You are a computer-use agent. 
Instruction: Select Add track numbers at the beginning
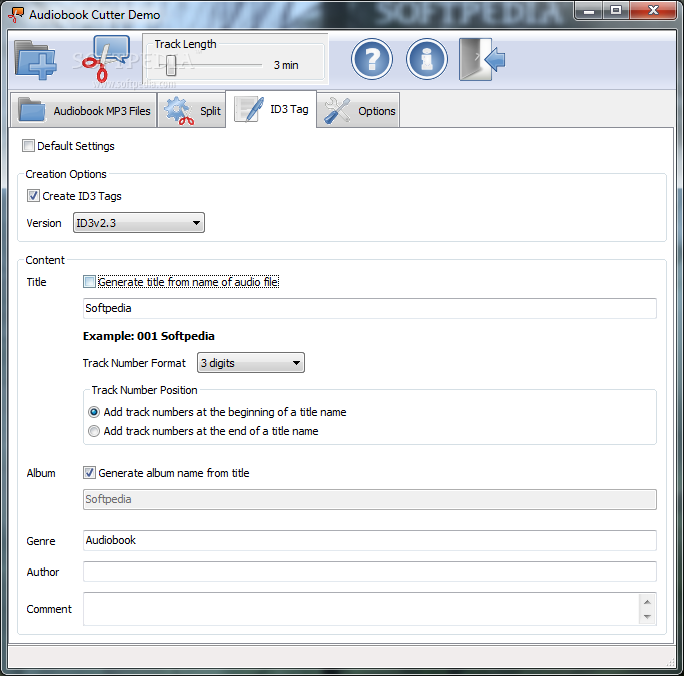tap(94, 412)
